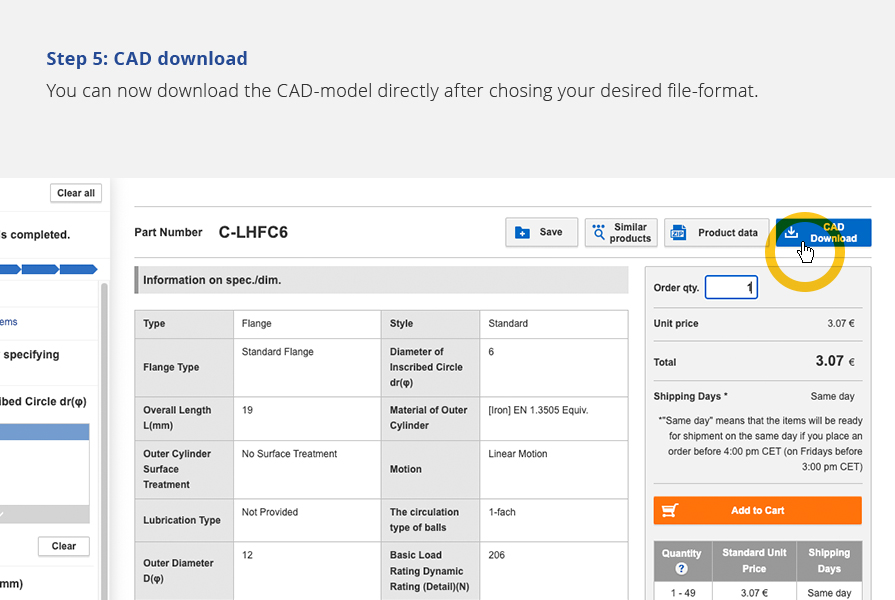Click the last blue progress step arrow
The height and width of the screenshot is (600, 895).
78,269
